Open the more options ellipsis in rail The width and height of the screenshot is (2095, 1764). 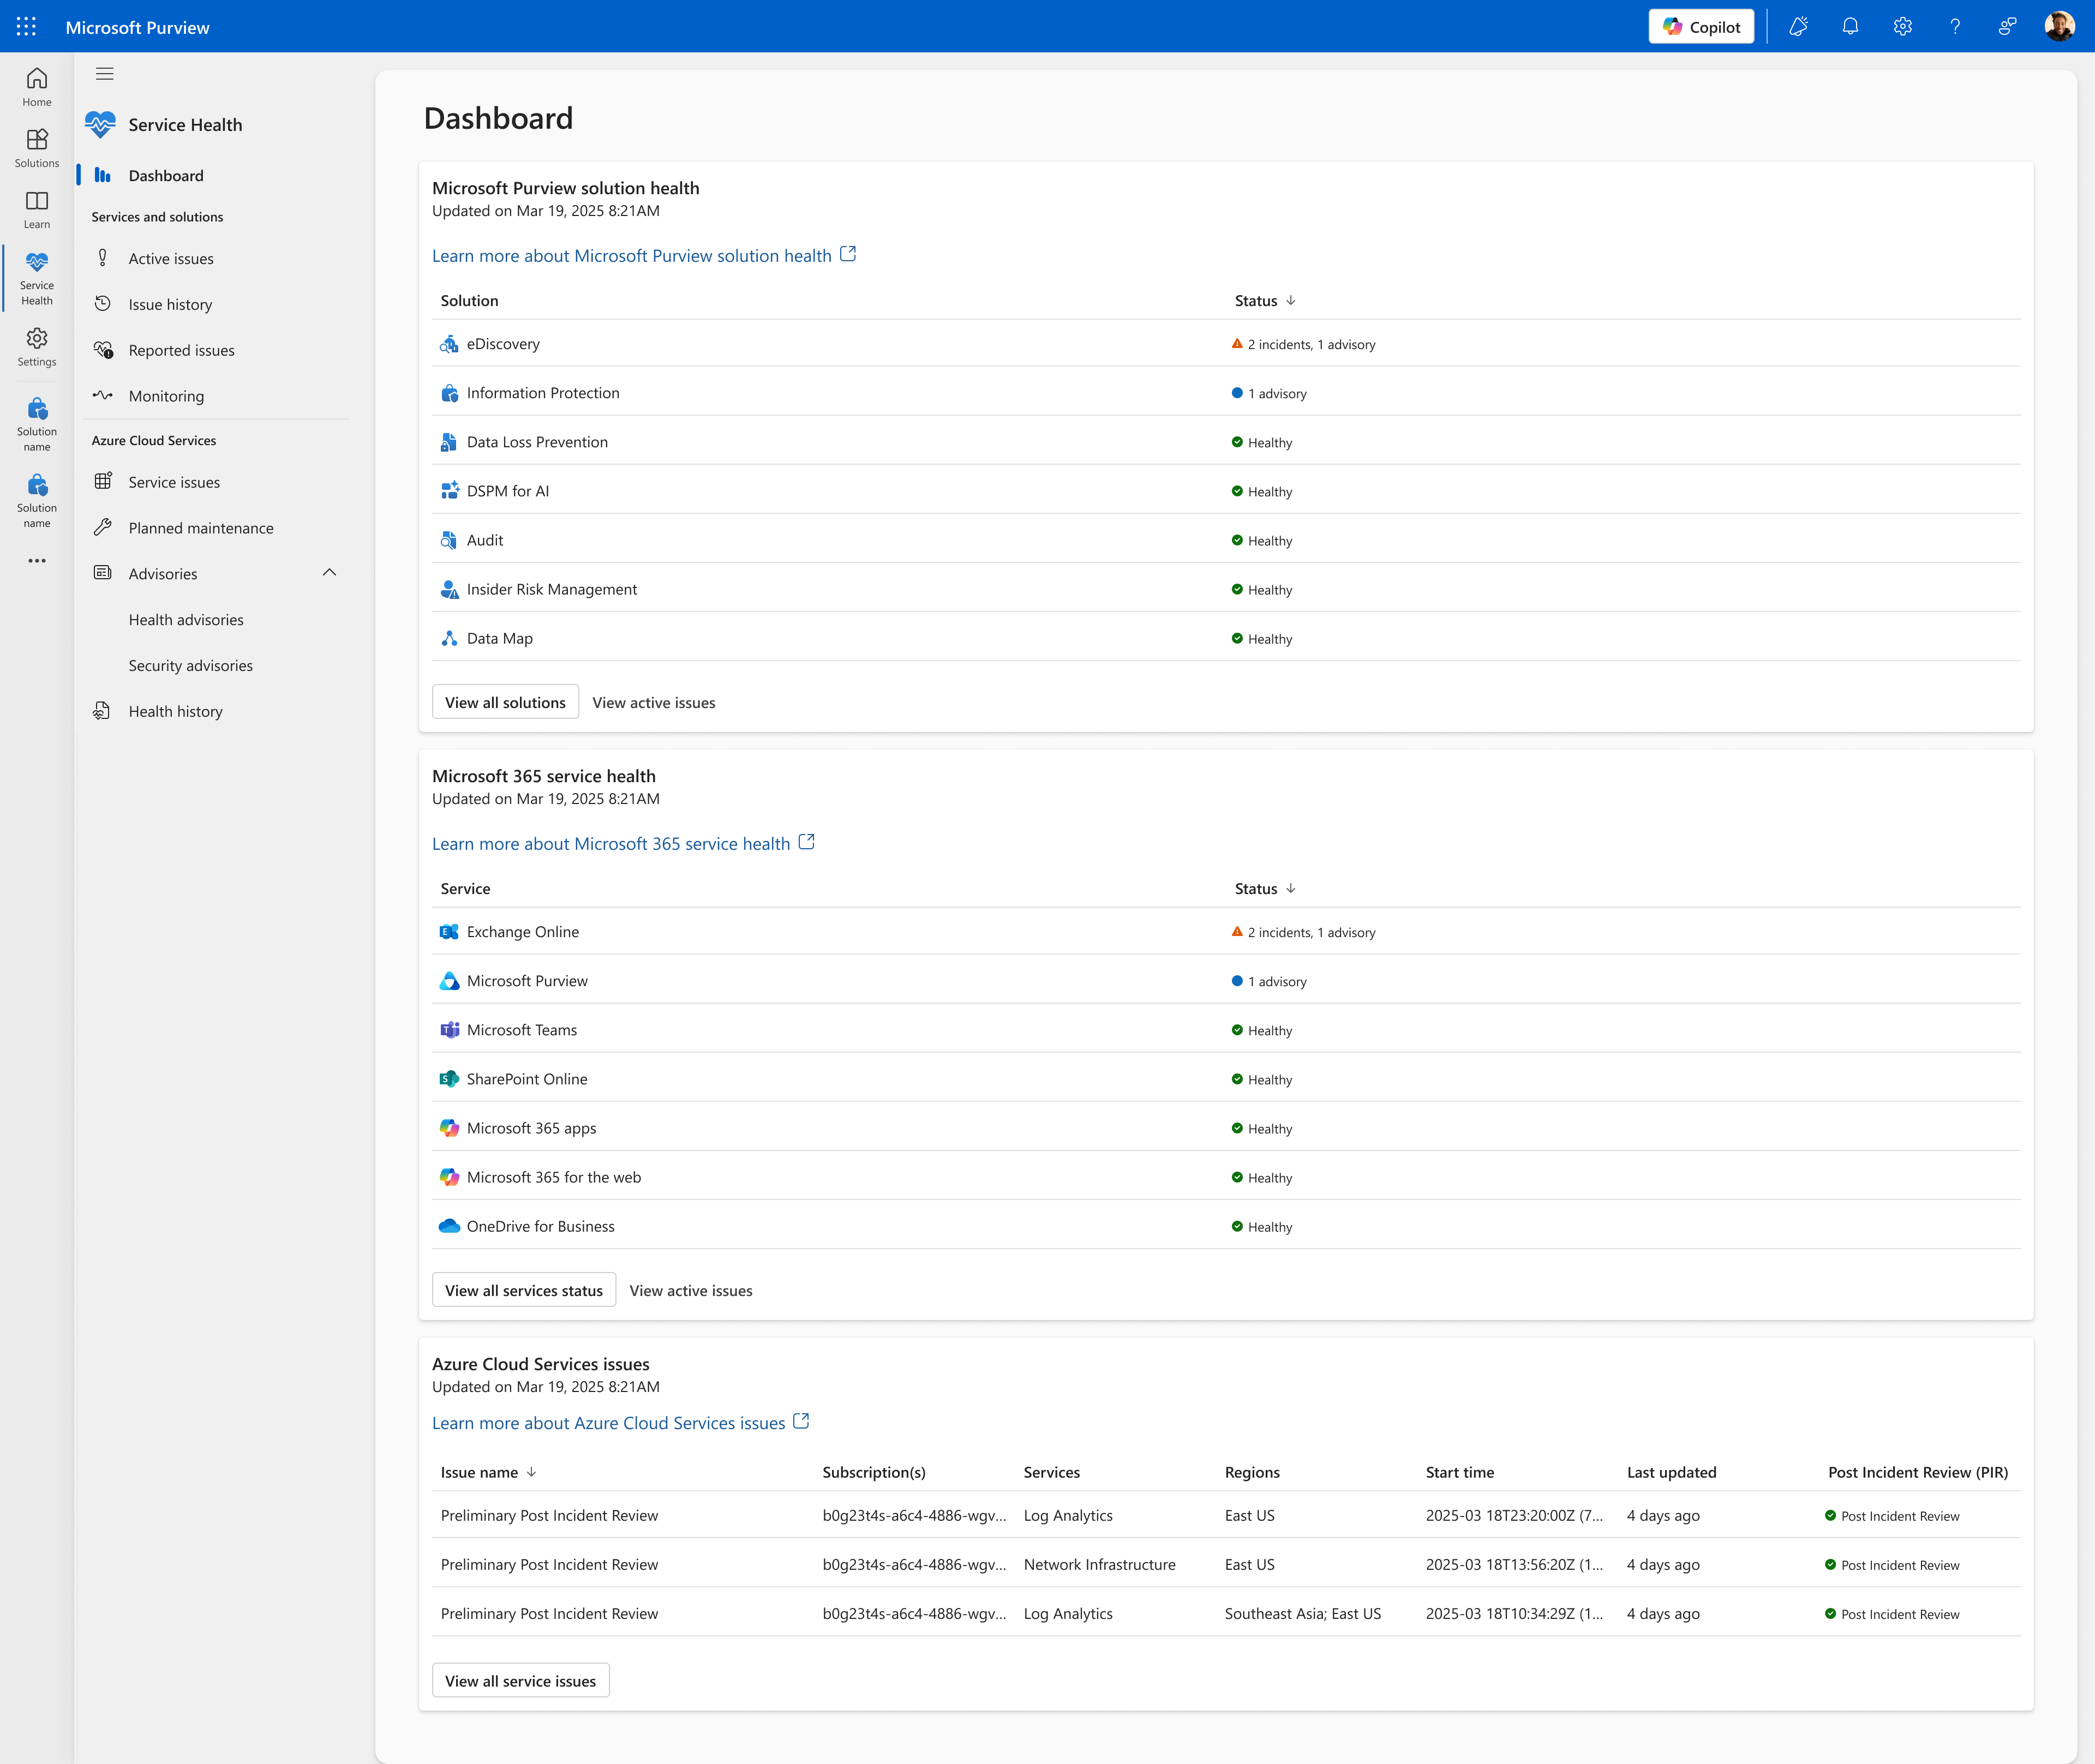point(37,561)
